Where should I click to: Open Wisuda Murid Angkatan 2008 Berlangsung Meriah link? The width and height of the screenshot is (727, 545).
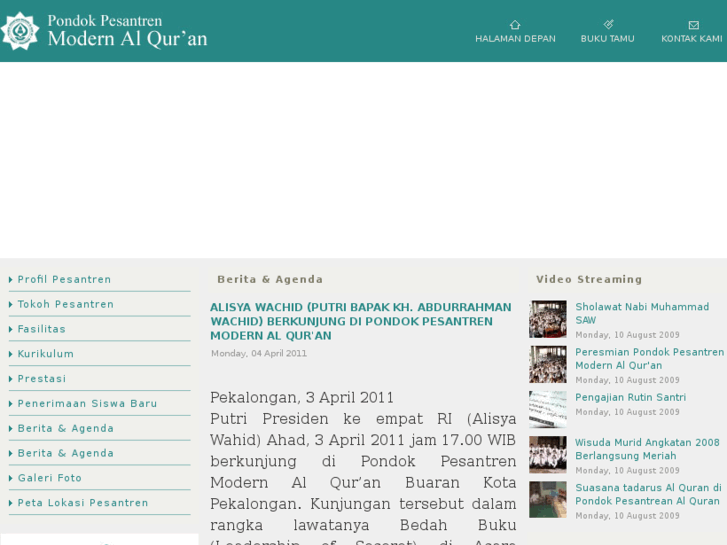[647, 449]
